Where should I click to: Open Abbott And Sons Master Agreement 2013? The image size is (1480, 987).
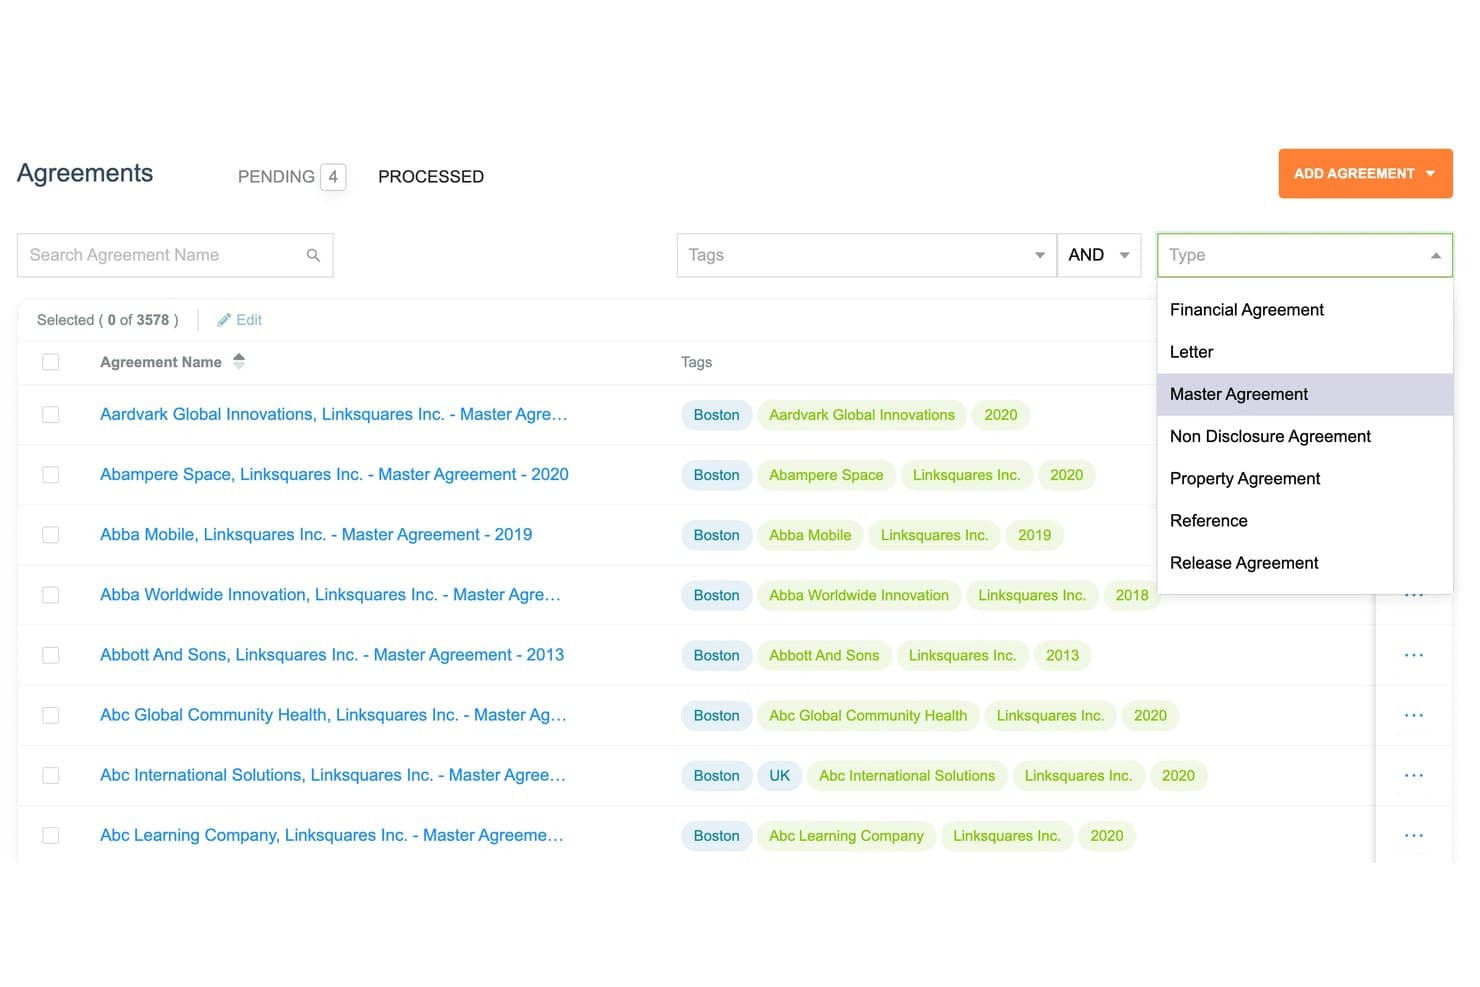pyautogui.click(x=332, y=654)
